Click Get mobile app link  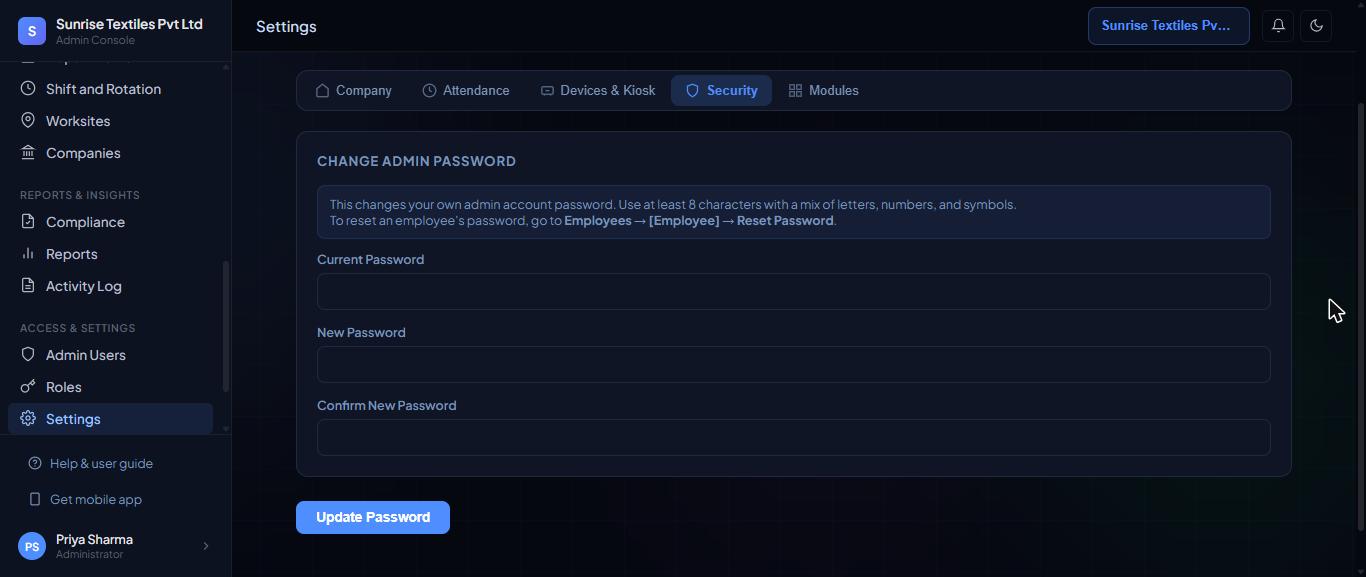click(x=96, y=500)
